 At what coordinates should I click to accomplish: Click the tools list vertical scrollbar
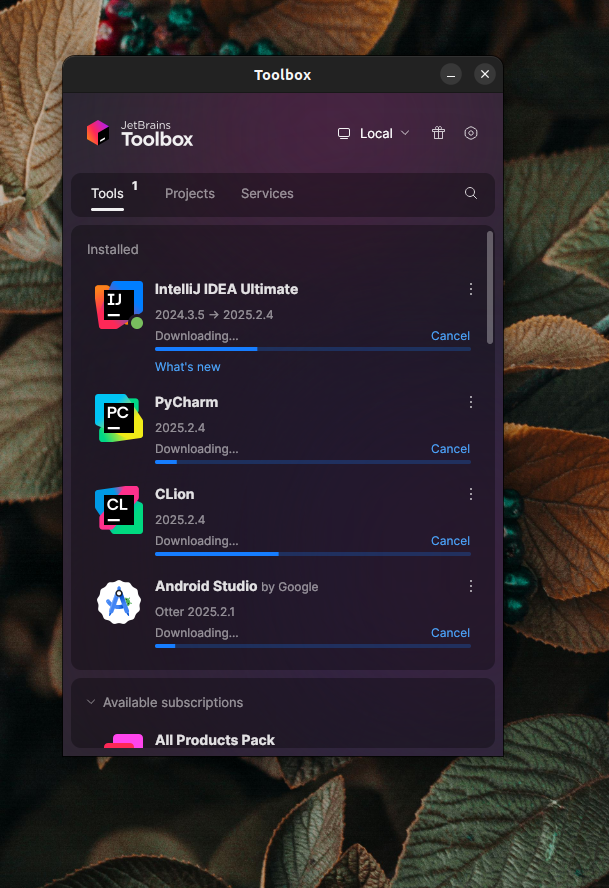pyautogui.click(x=490, y=287)
